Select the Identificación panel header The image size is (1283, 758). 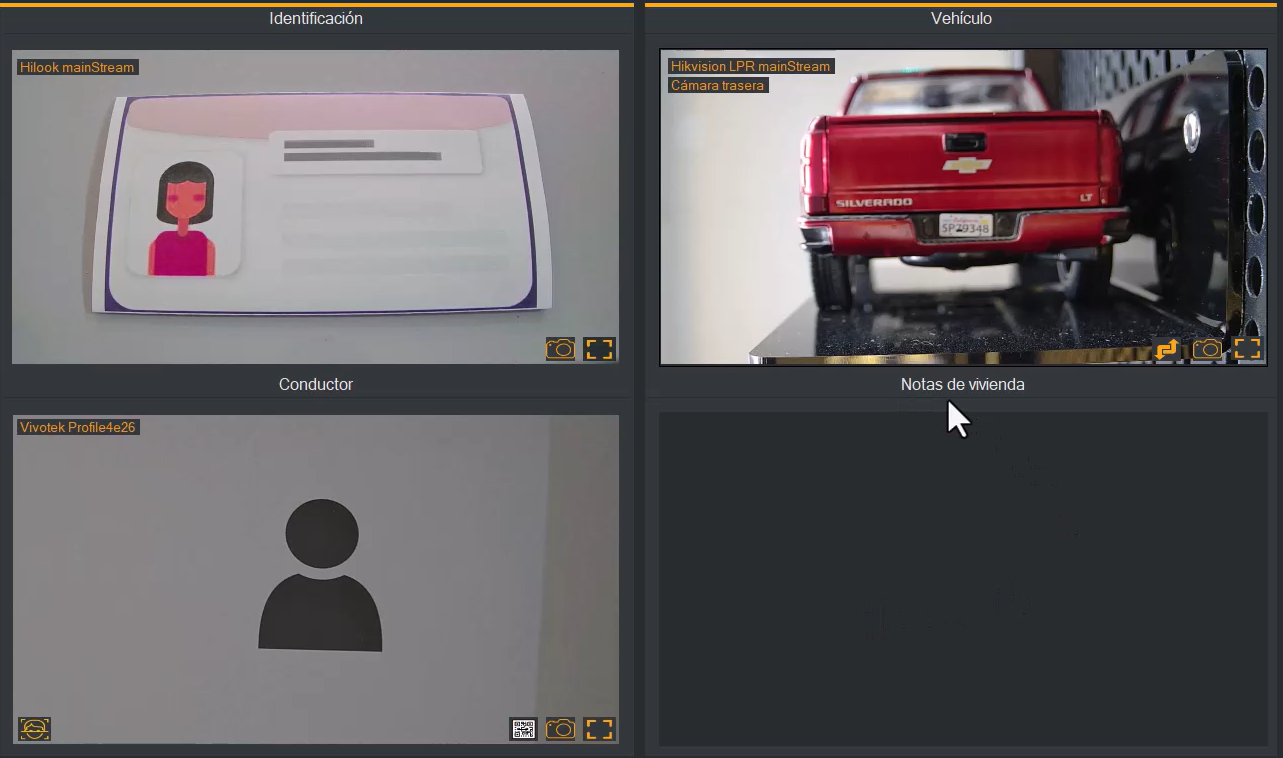coord(316,19)
